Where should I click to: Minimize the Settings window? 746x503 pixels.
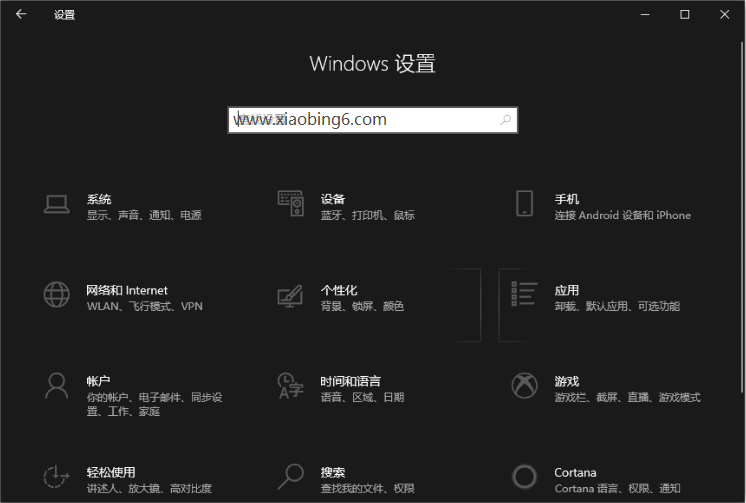645,15
